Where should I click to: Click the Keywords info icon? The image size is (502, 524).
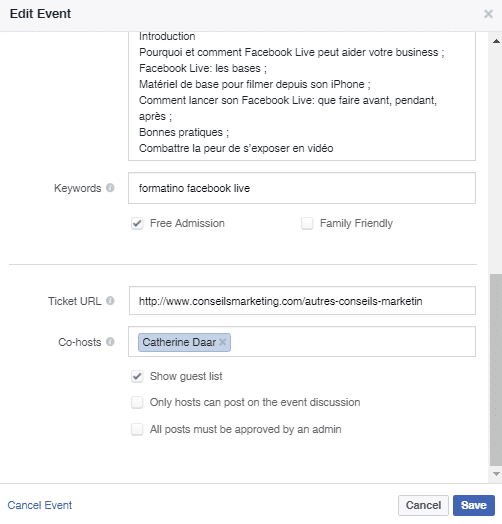point(110,188)
